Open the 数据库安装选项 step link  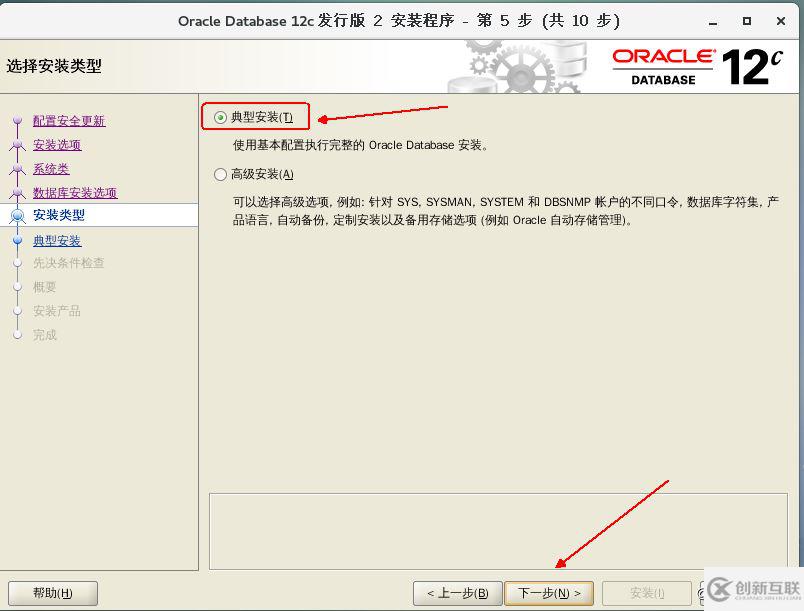point(75,193)
